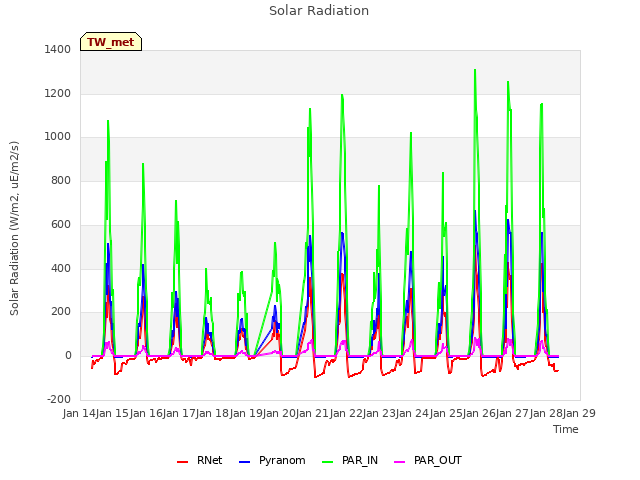Image resolution: width=640 pixels, height=480 pixels.
Task: Click the first green PAR_IN peak on Jan 15
Action: click(x=108, y=121)
